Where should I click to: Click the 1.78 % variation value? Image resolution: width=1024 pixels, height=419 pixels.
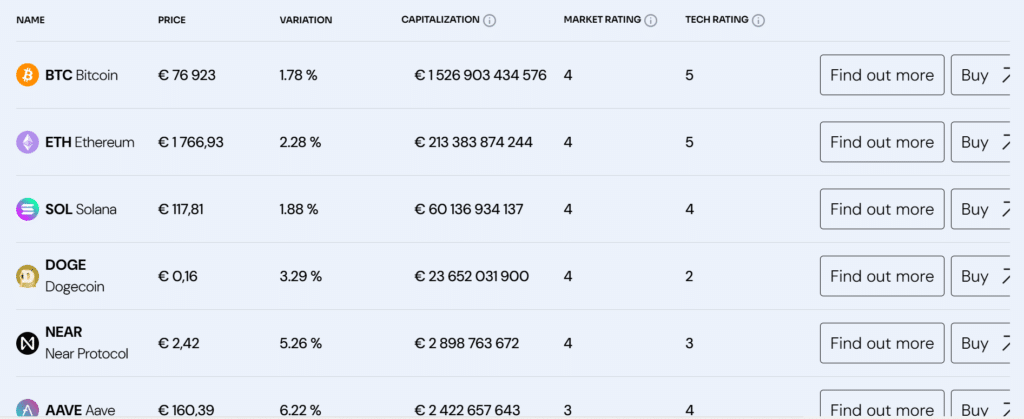pos(298,75)
